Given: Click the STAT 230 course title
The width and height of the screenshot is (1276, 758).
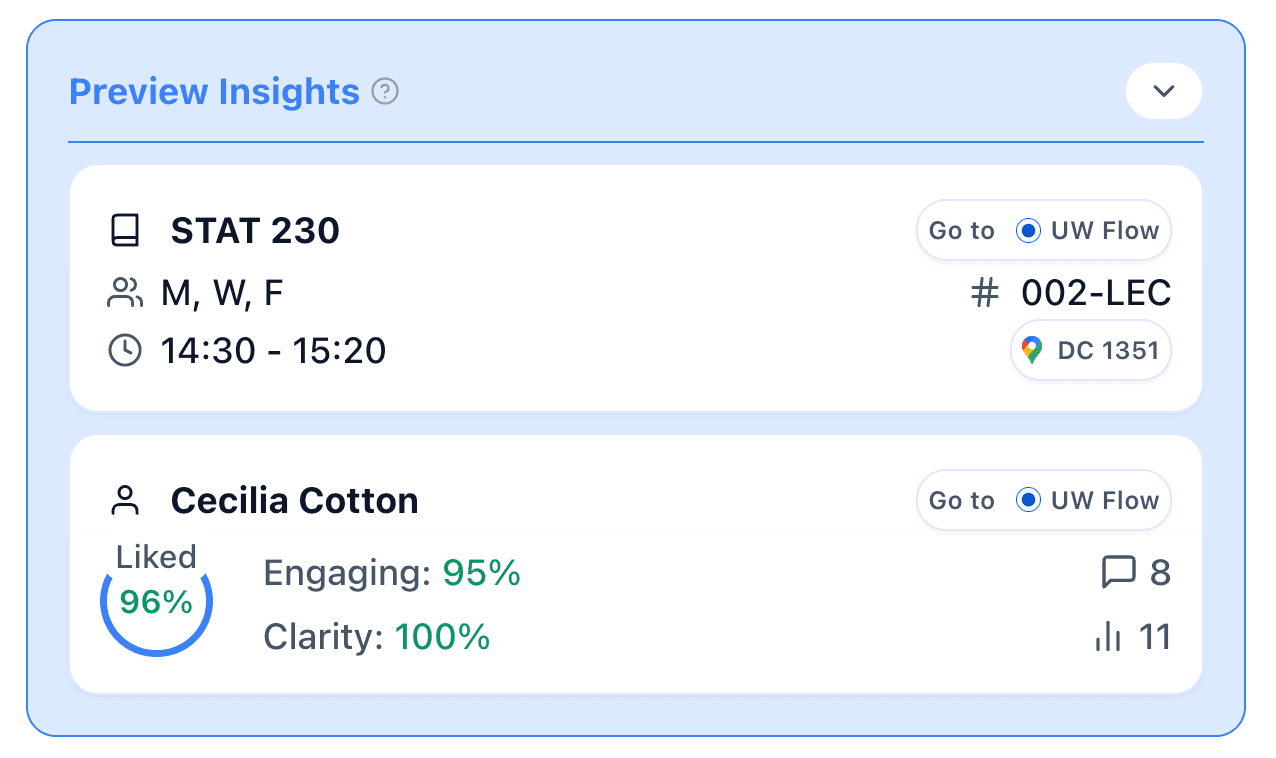Looking at the screenshot, I should tap(255, 231).
